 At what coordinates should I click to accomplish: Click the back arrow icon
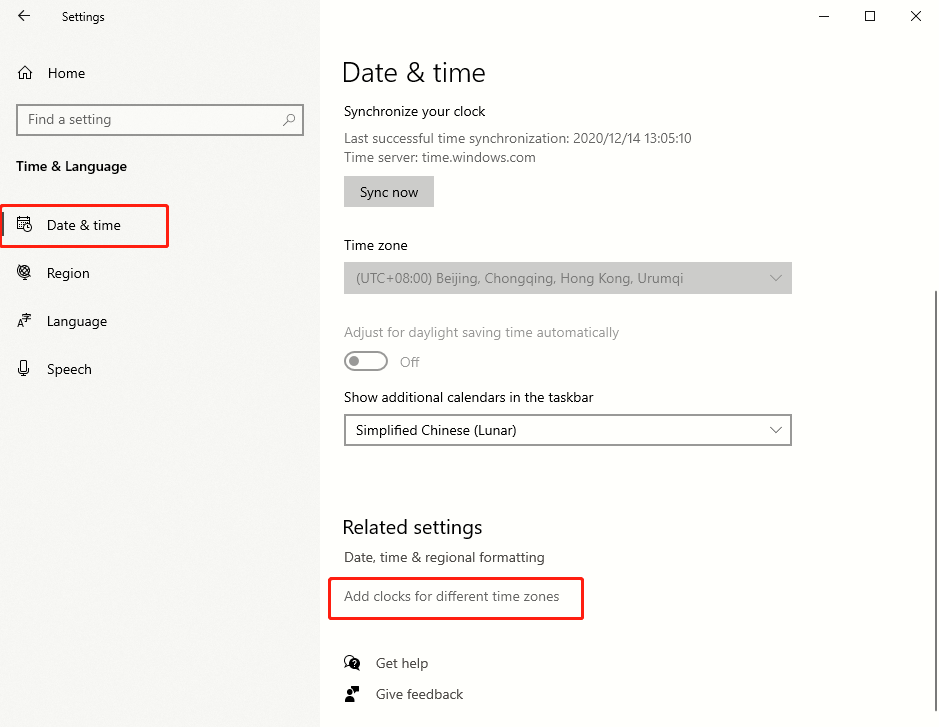[24, 16]
